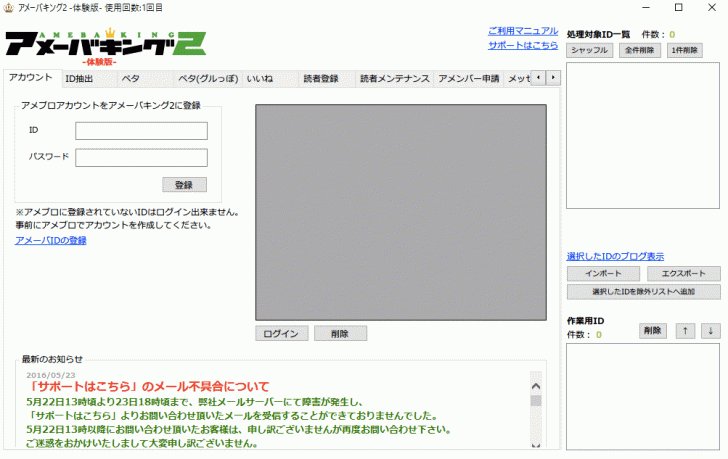This screenshot has width=728, height=459.
Task: Move the working ID down with ↓
Action: click(x=710, y=331)
